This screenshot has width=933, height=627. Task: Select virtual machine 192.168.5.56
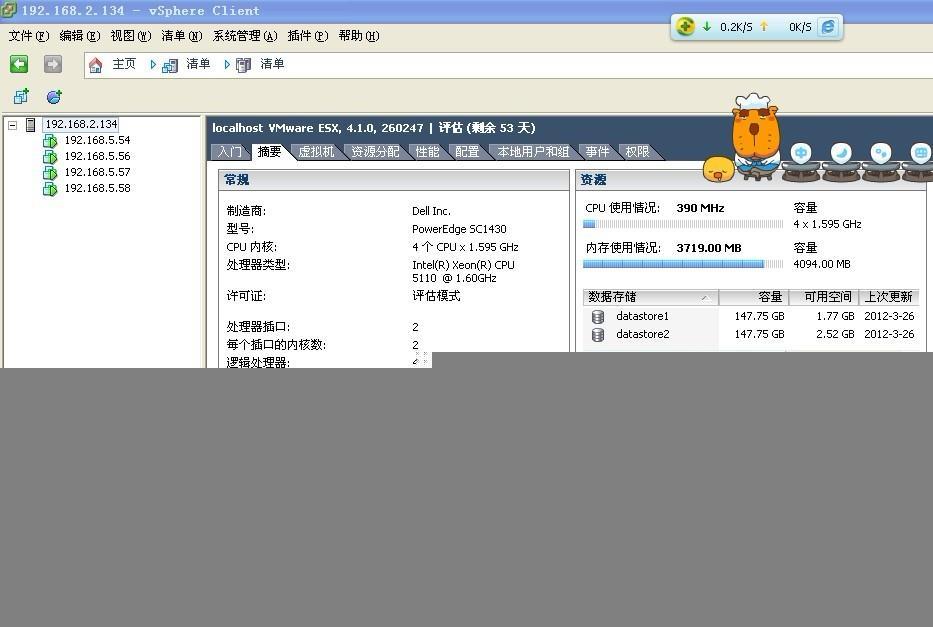(98, 156)
